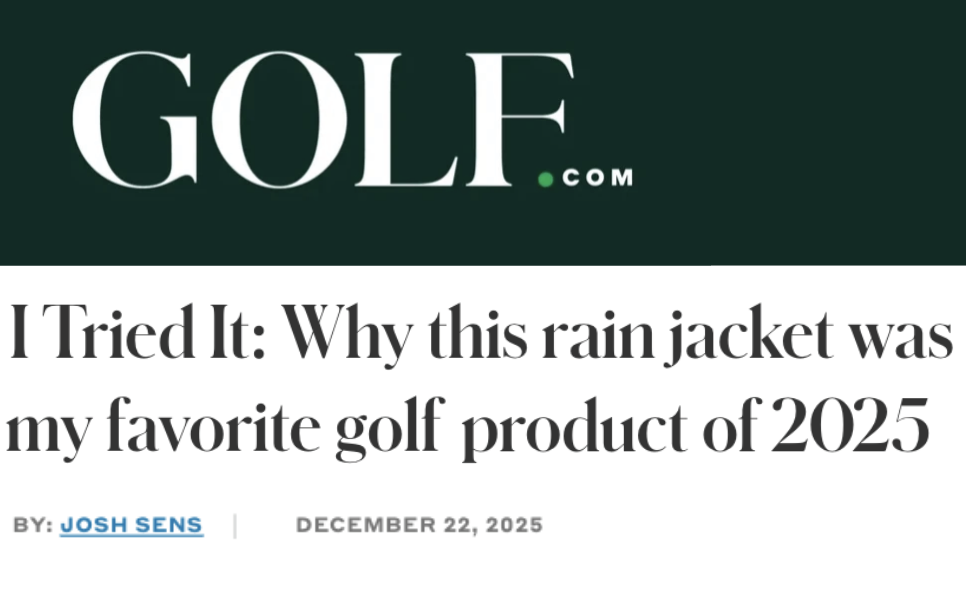
Task: Click the "BY:" byline label
Action: click(33, 525)
